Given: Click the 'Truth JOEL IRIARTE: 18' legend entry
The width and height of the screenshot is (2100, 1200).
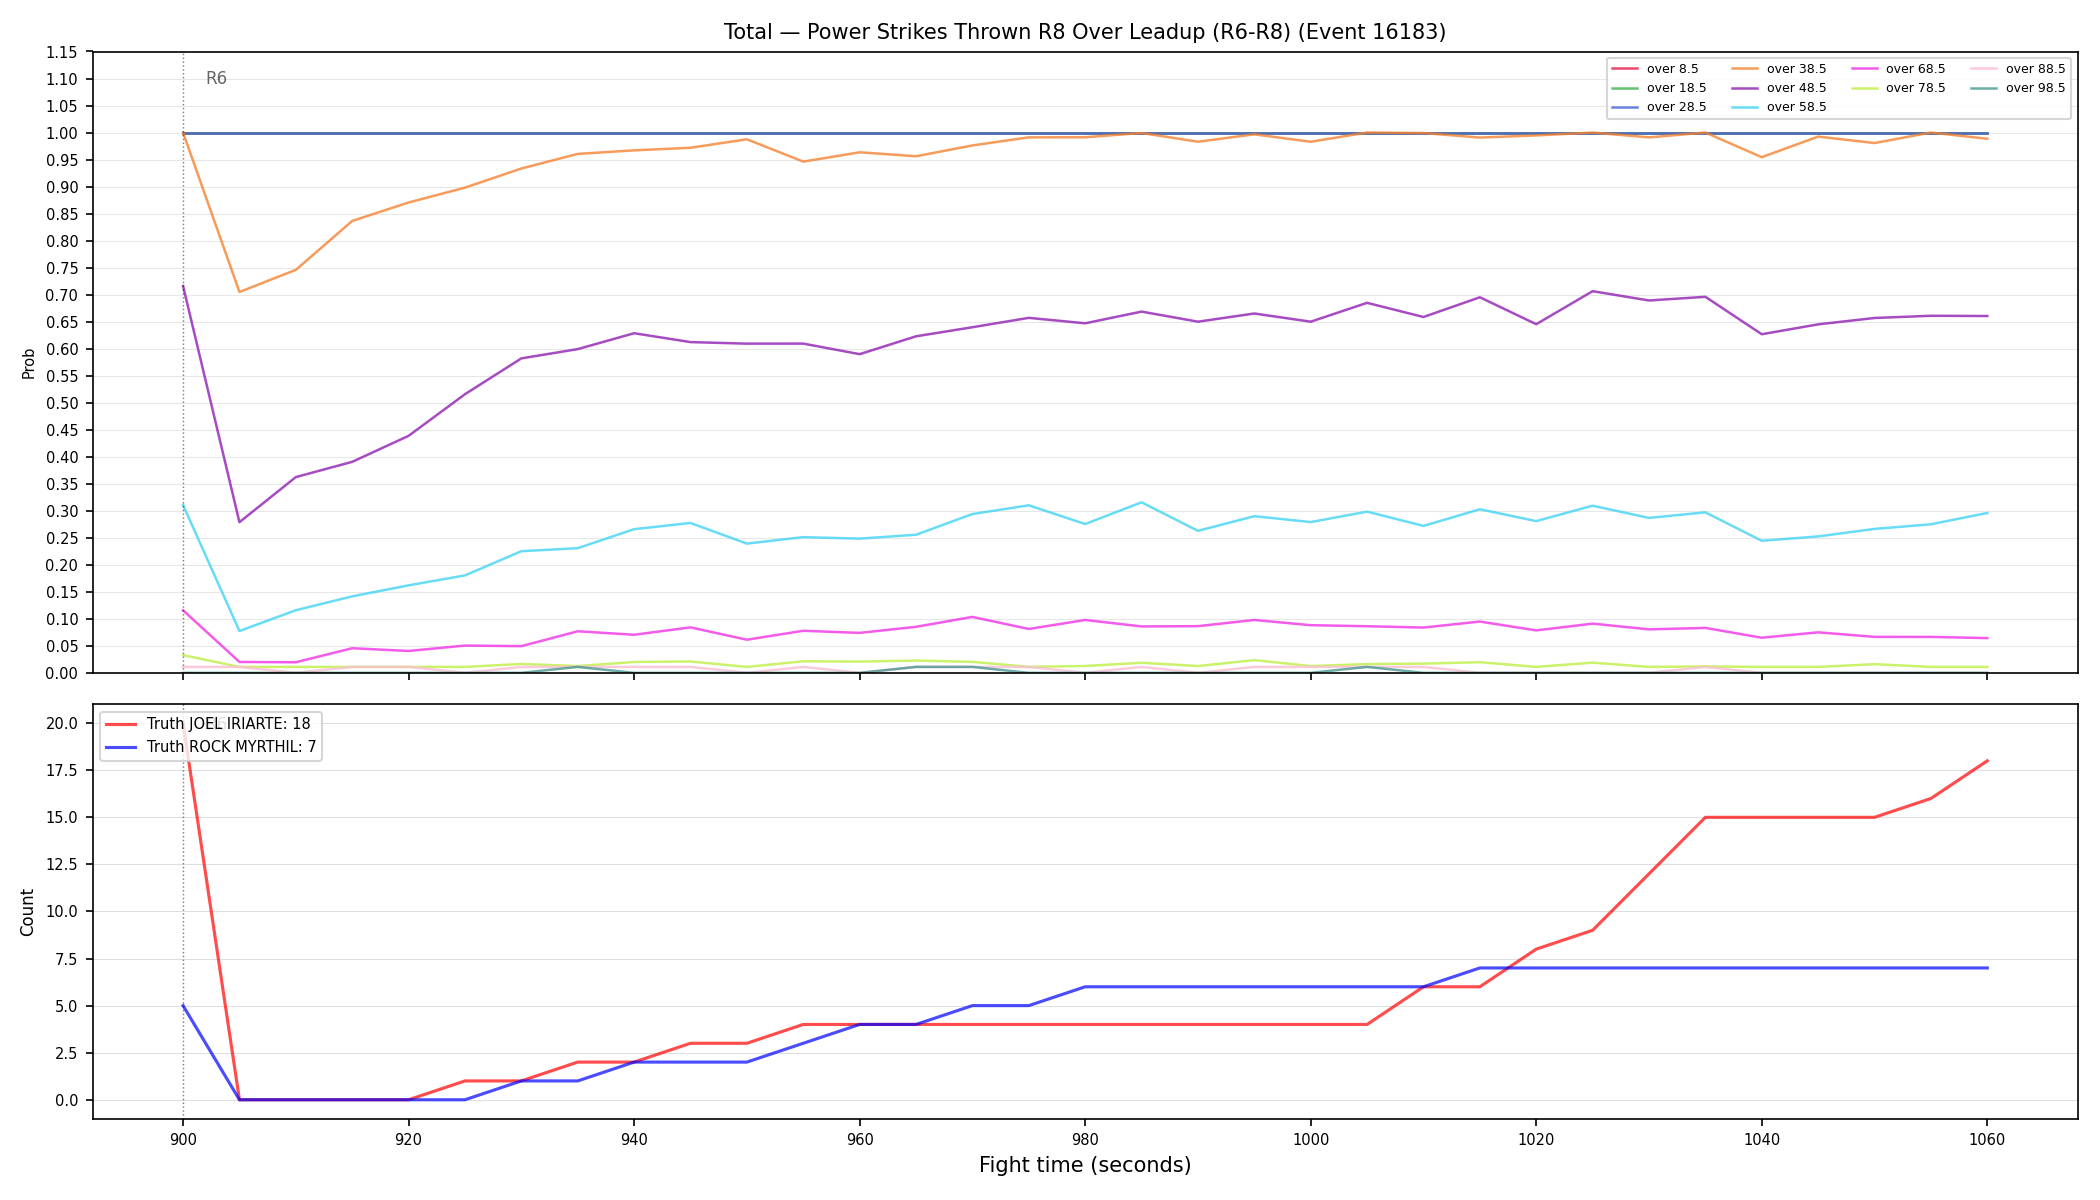Looking at the screenshot, I should click(208, 724).
